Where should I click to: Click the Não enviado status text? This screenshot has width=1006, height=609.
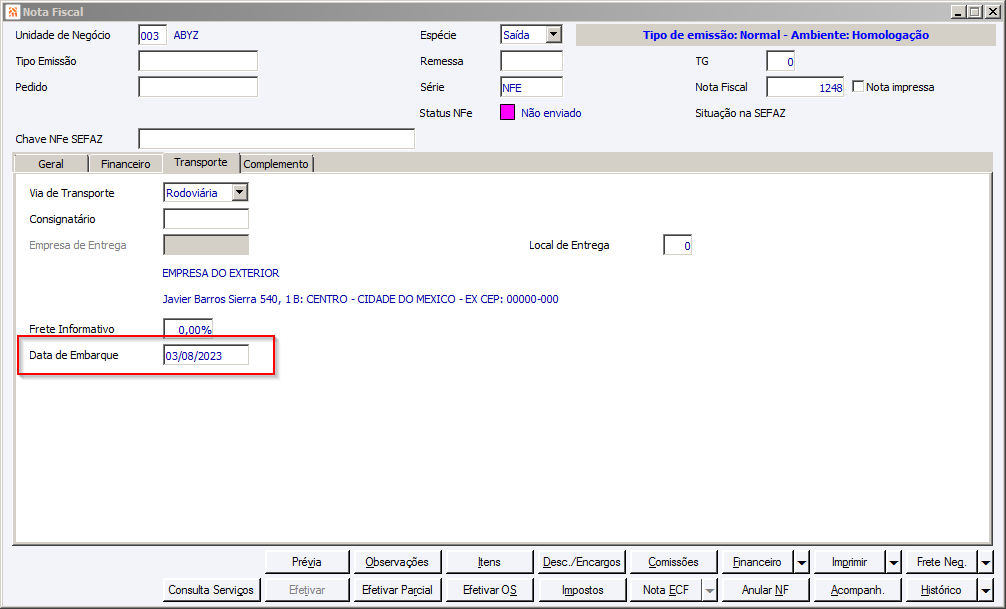coord(551,113)
